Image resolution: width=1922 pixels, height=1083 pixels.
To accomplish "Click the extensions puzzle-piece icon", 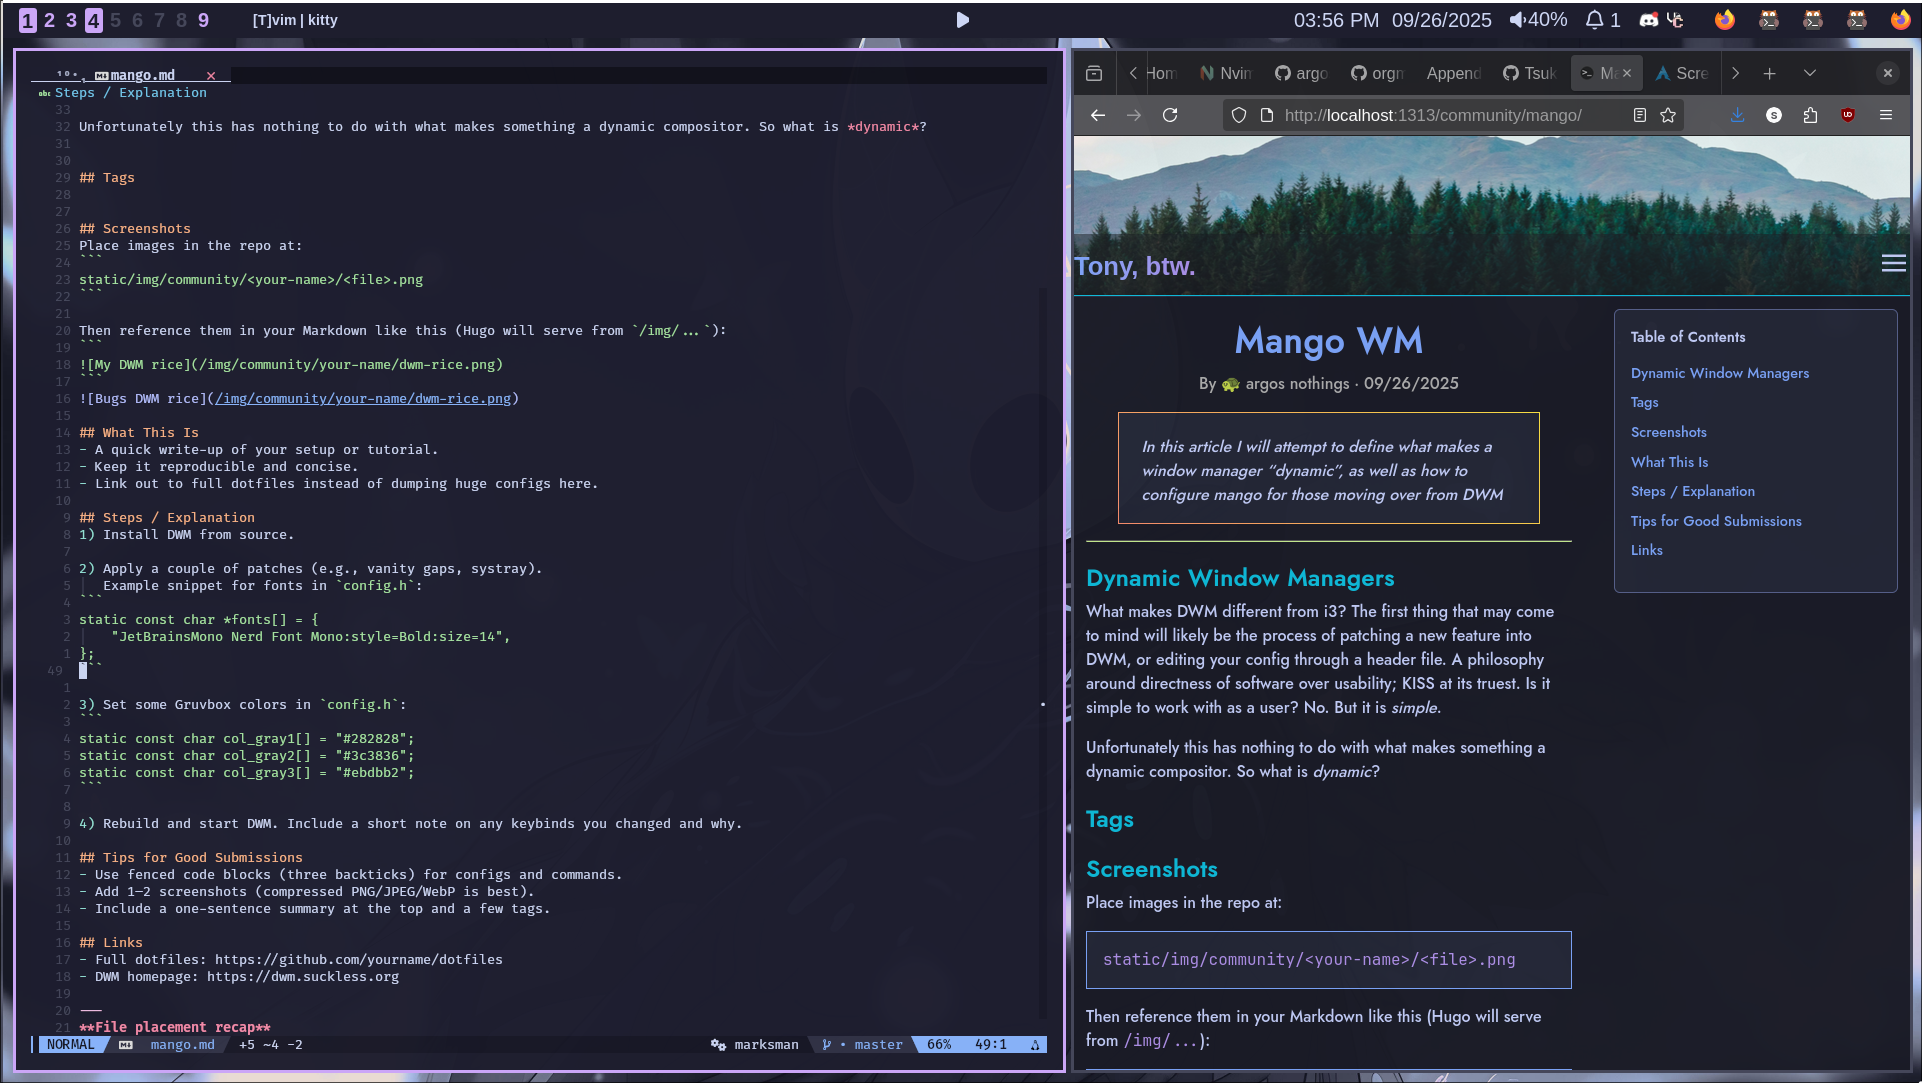I will pyautogui.click(x=1810, y=115).
